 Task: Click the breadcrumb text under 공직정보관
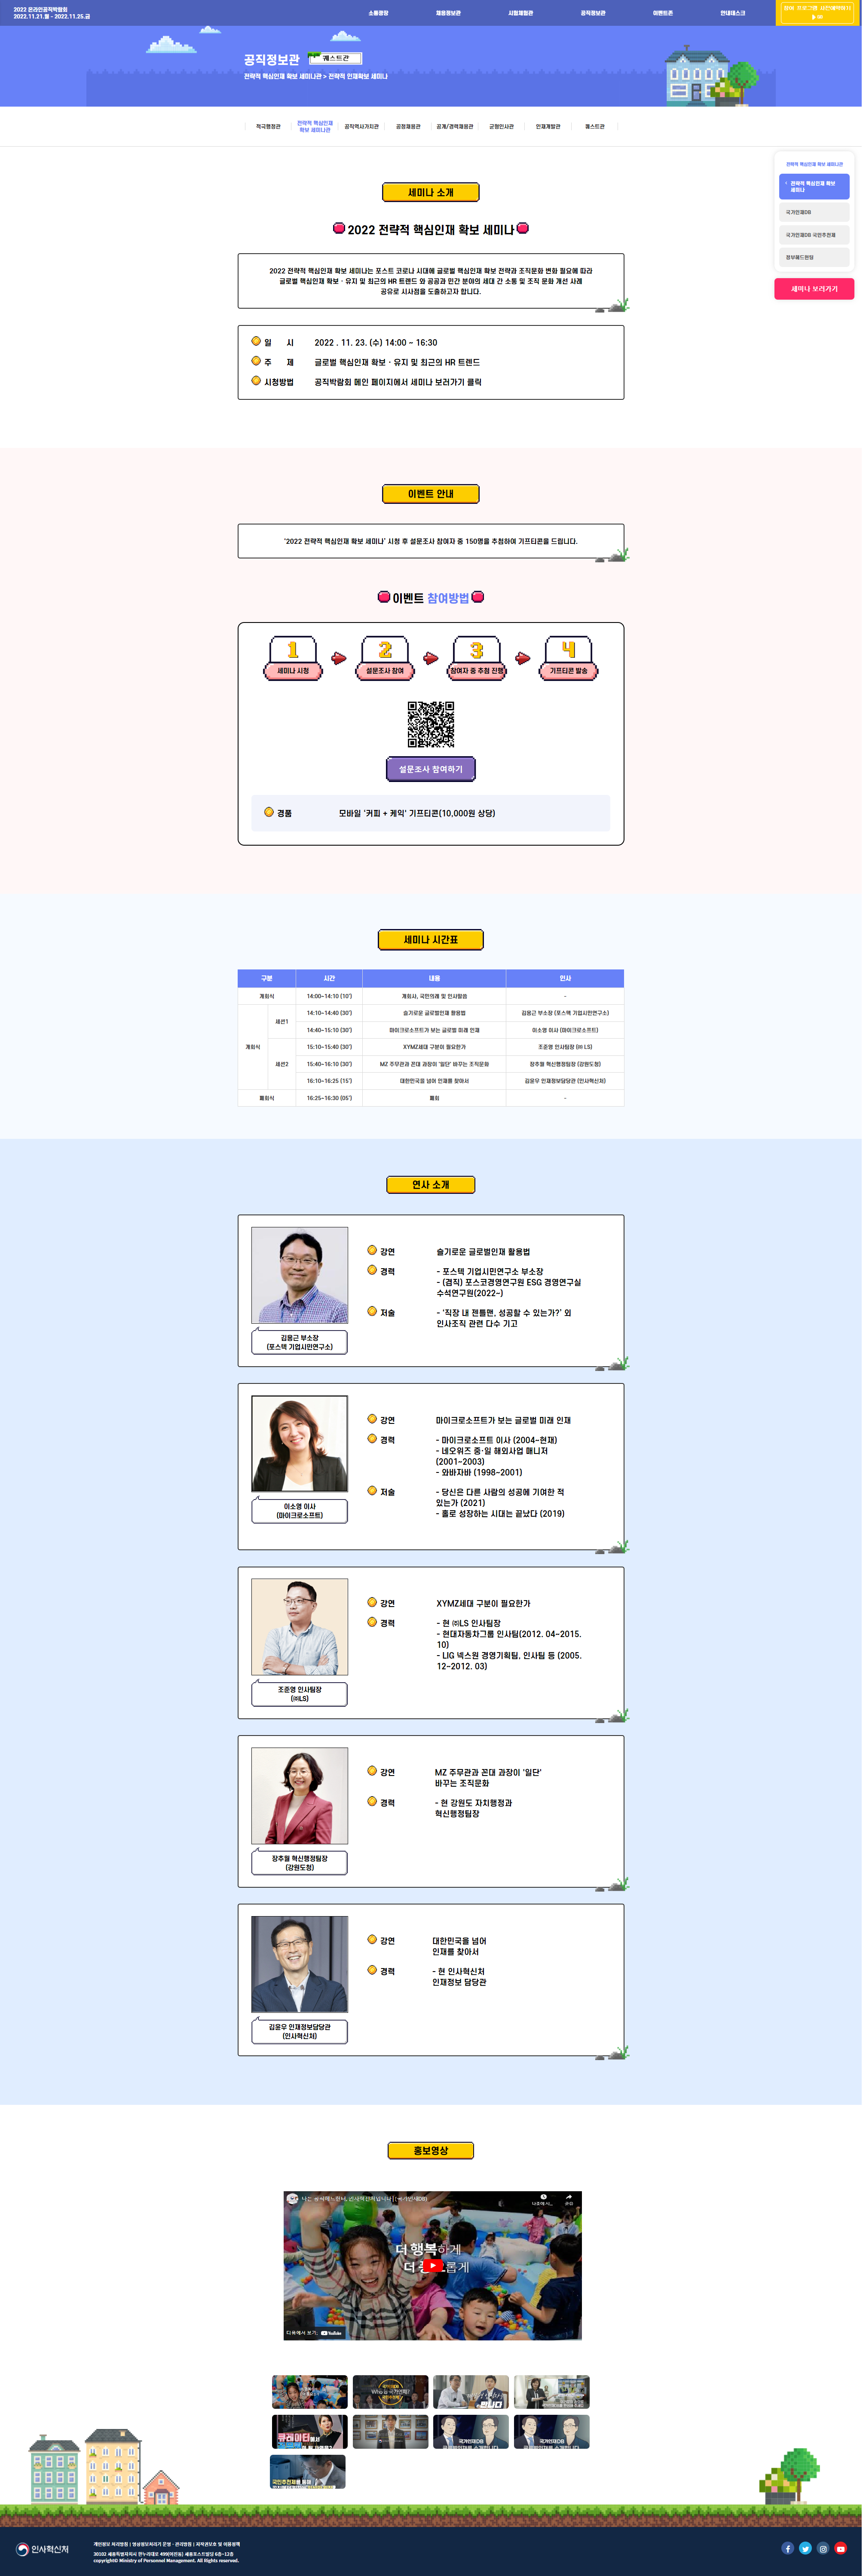pyautogui.click(x=316, y=76)
